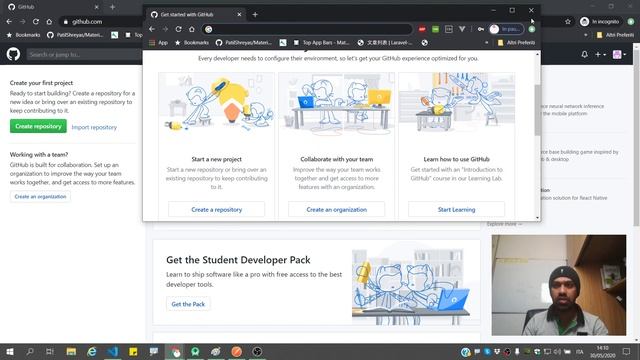
Task: Click GitHub octocat logo in background page header
Action: point(13,54)
